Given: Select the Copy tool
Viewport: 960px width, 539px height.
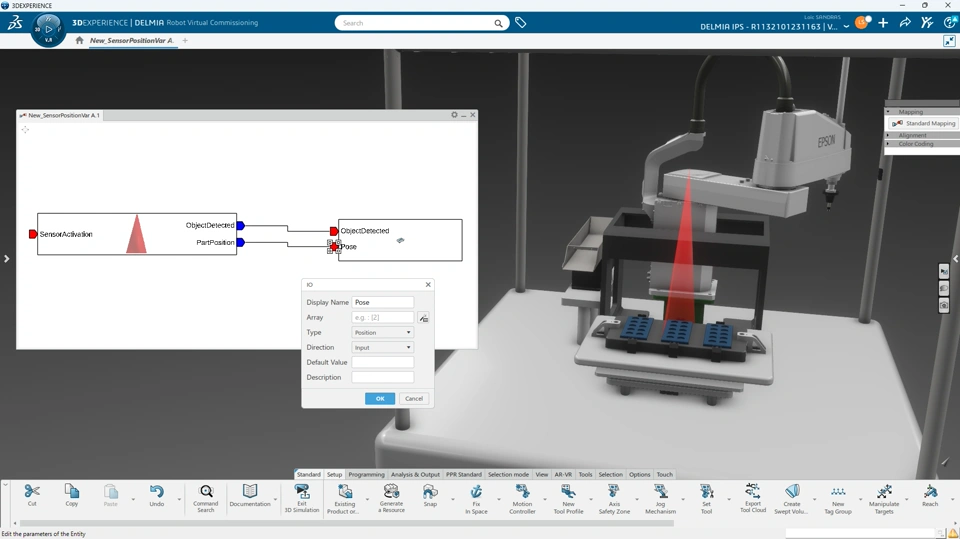Looking at the screenshot, I should [x=72, y=495].
